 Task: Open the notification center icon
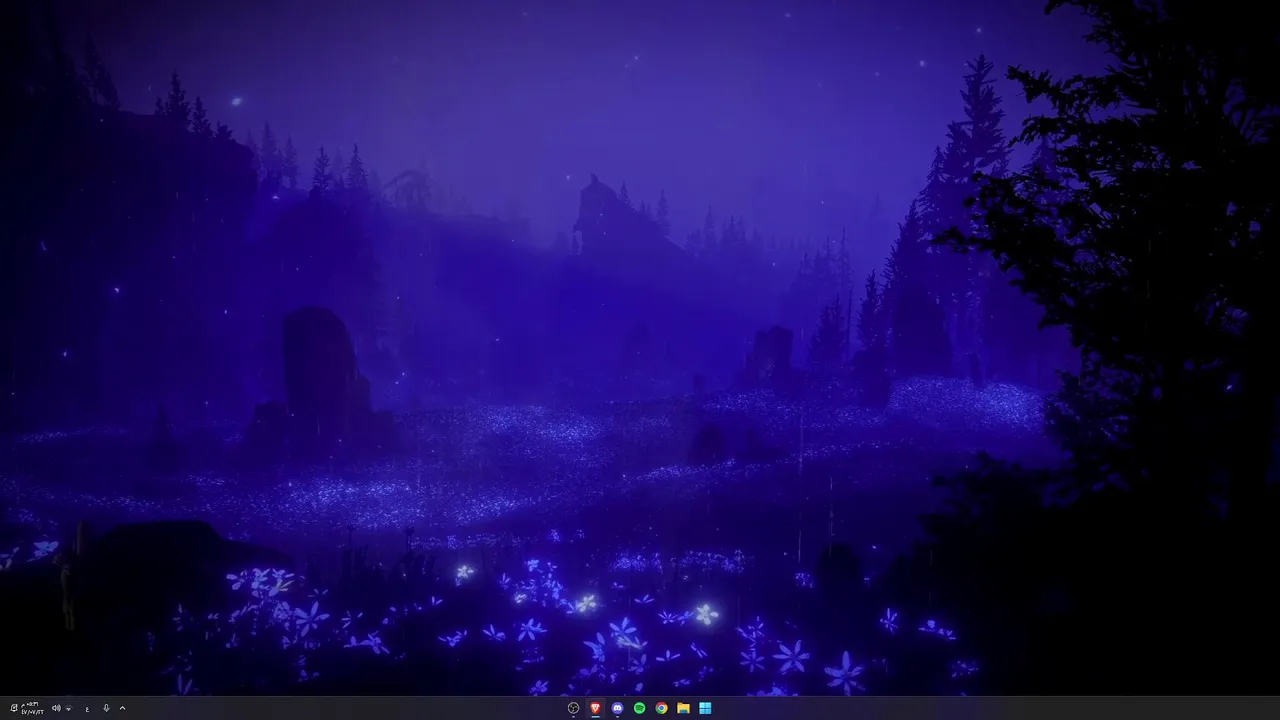click(x=14, y=708)
